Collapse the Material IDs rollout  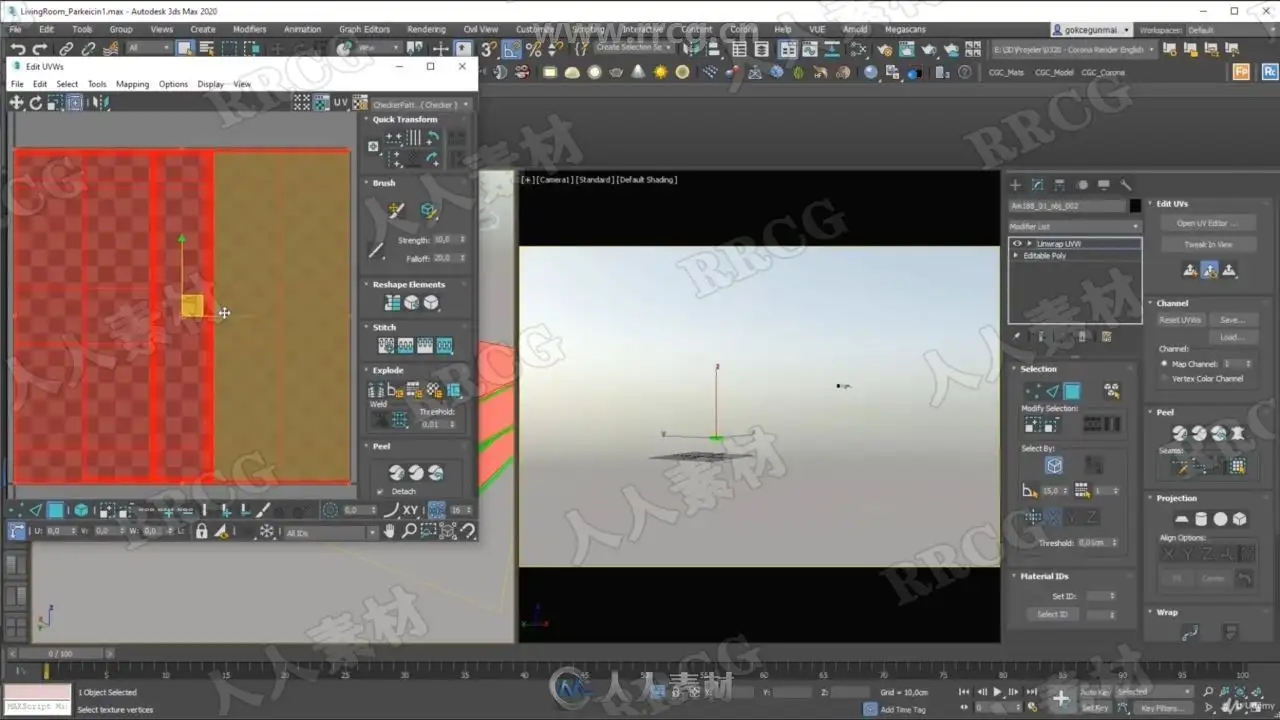coord(1044,576)
